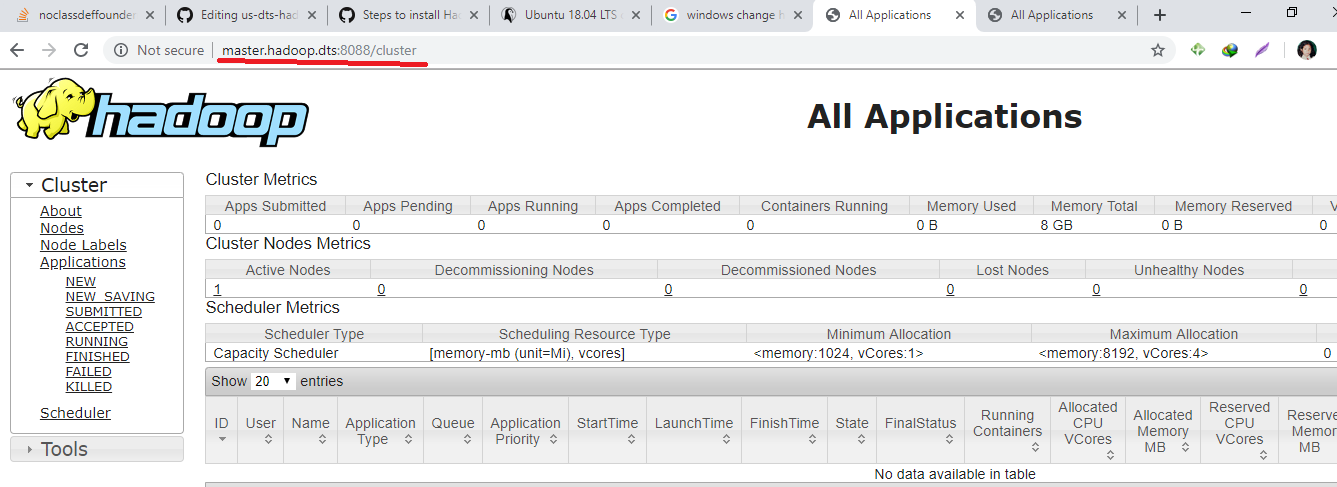Click the Memory Total 8 GB value

pos(1056,225)
